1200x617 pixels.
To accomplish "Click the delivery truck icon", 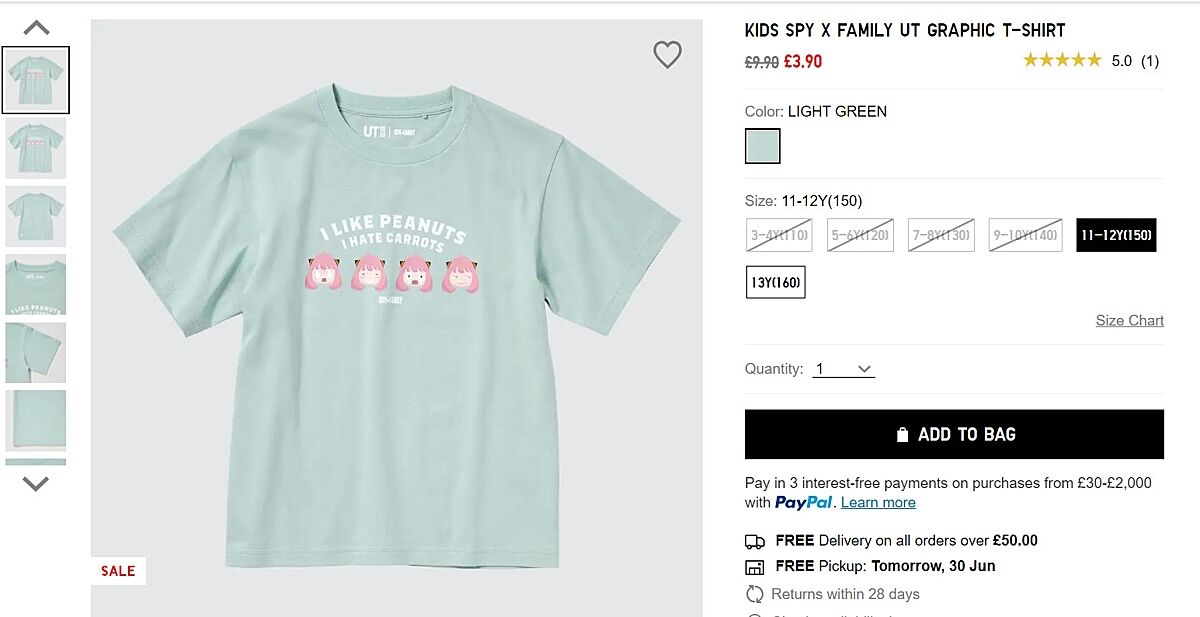I will tap(755, 541).
